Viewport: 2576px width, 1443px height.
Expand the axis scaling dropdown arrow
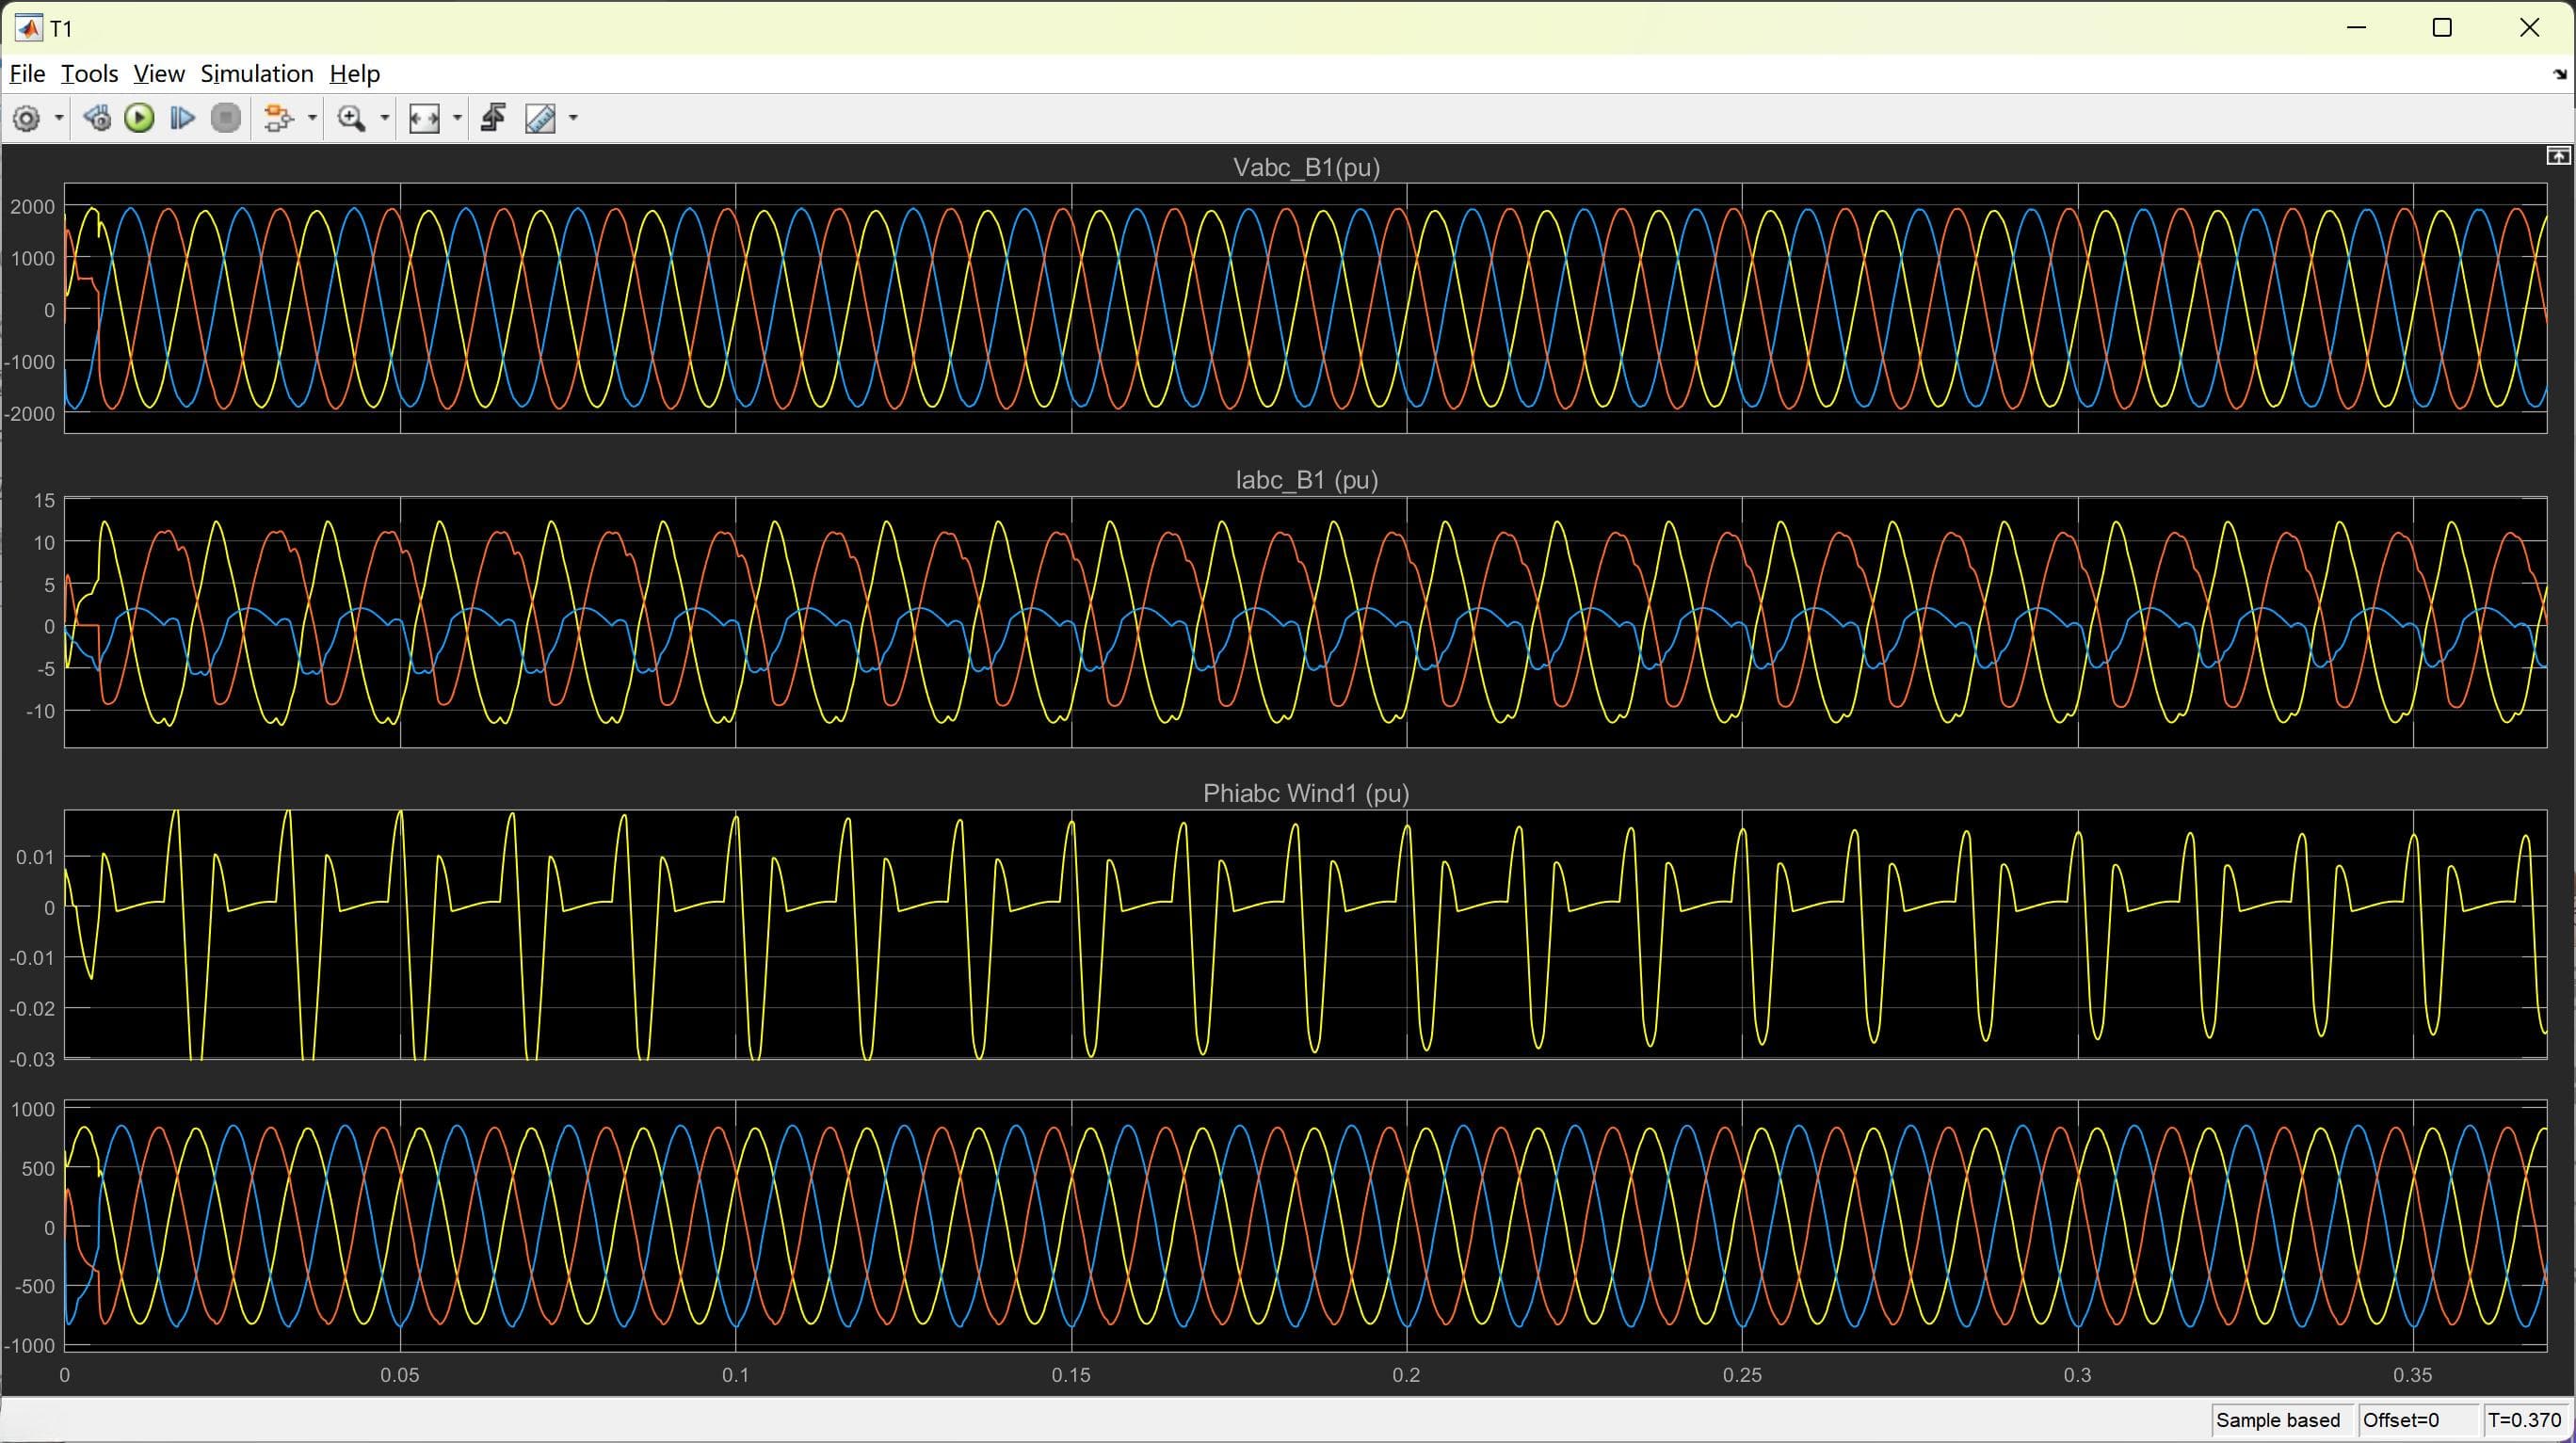[457, 118]
